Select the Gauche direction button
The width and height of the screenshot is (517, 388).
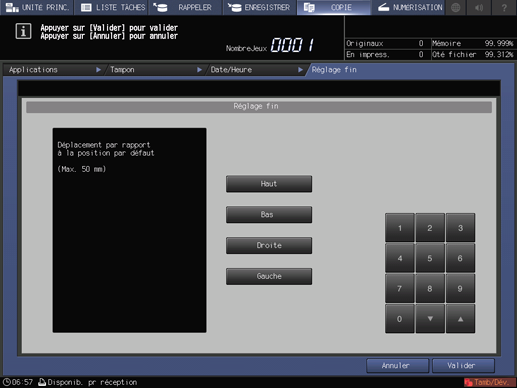pyautogui.click(x=269, y=276)
